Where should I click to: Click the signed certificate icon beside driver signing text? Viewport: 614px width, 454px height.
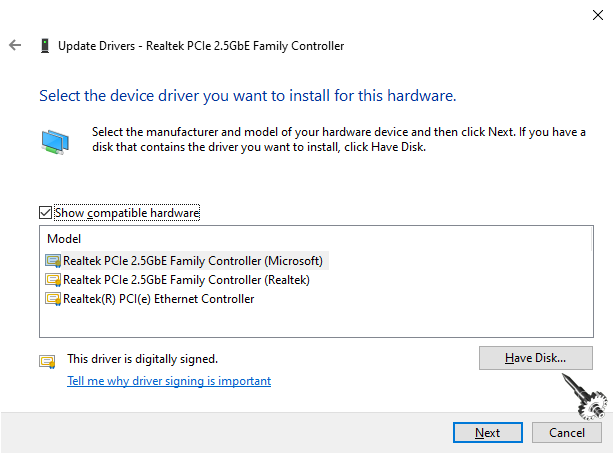(47, 361)
